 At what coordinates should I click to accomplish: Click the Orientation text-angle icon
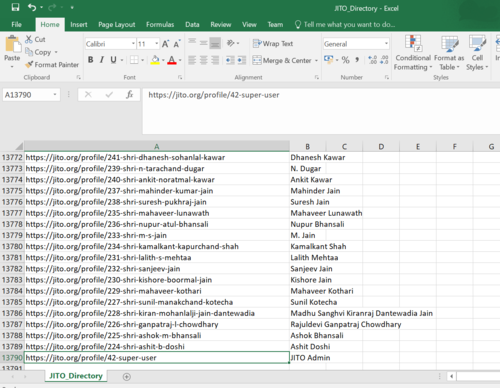pyautogui.click(x=231, y=43)
